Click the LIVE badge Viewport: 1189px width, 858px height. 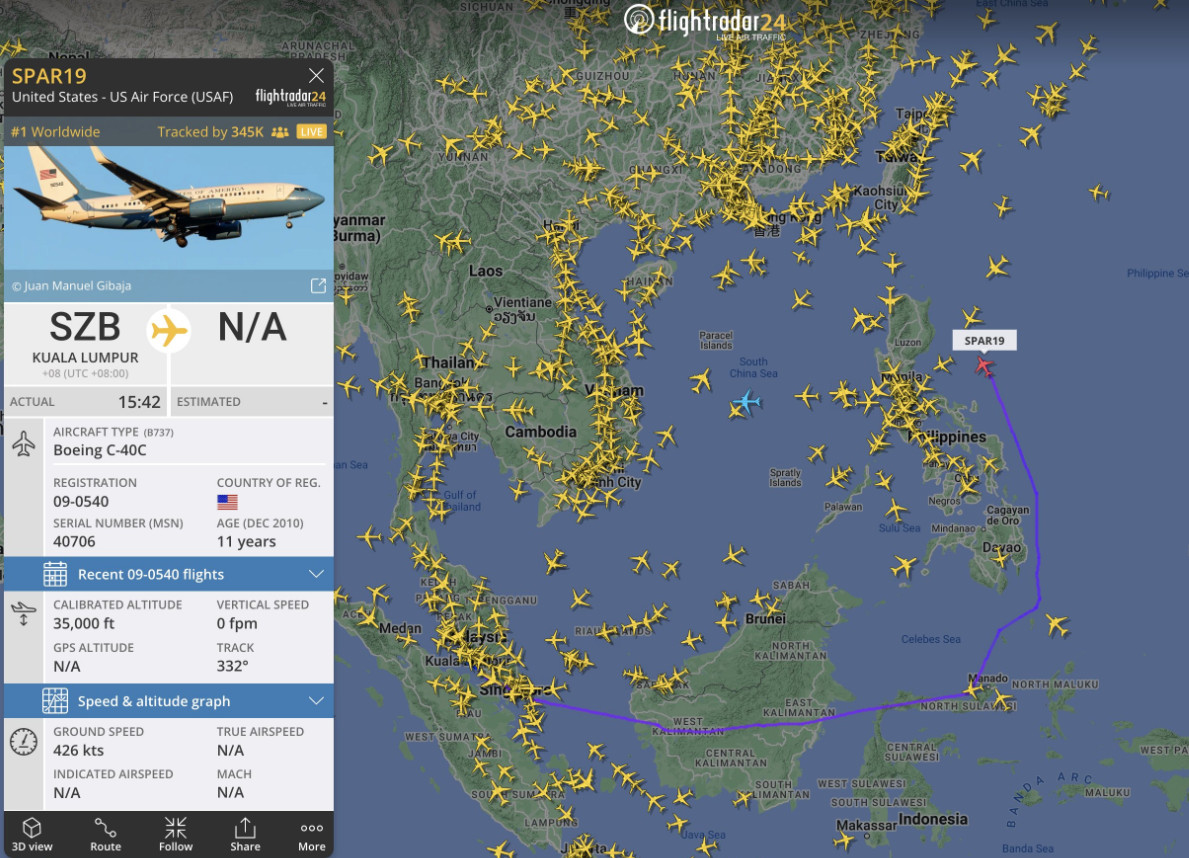tap(311, 131)
